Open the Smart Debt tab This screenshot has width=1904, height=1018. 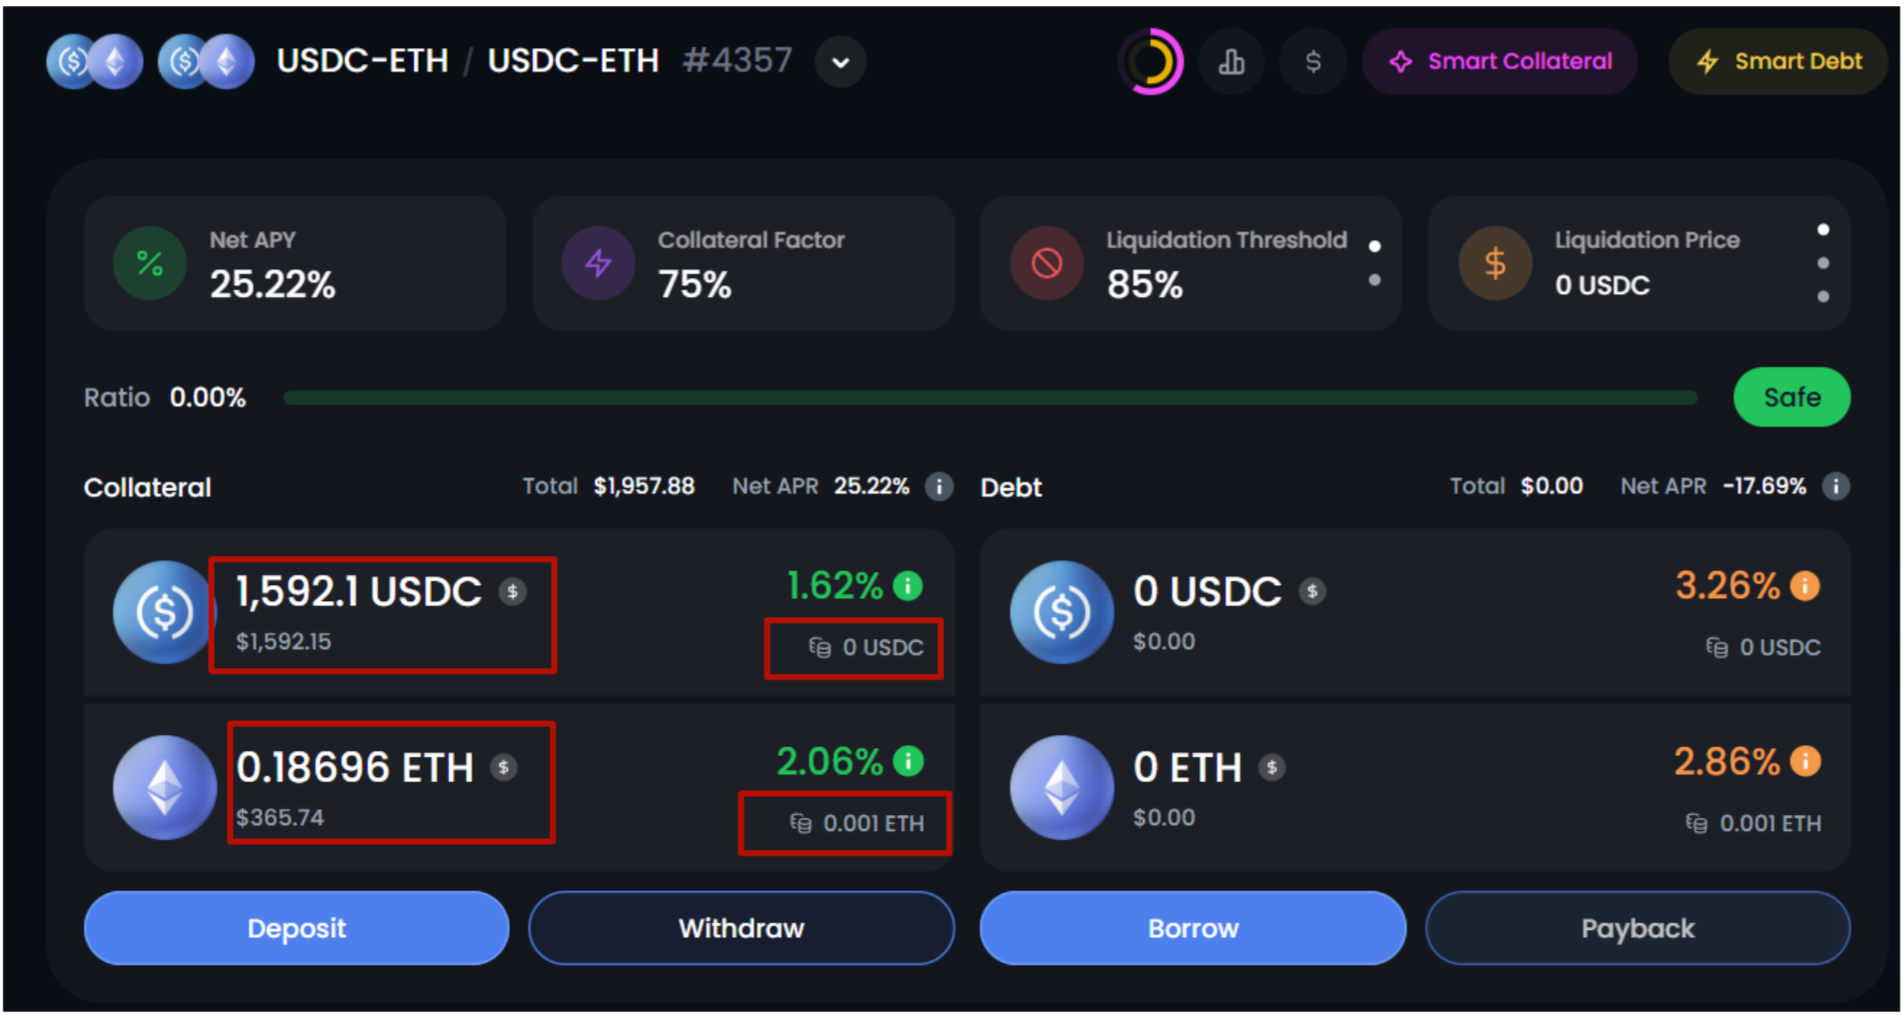click(x=1779, y=62)
